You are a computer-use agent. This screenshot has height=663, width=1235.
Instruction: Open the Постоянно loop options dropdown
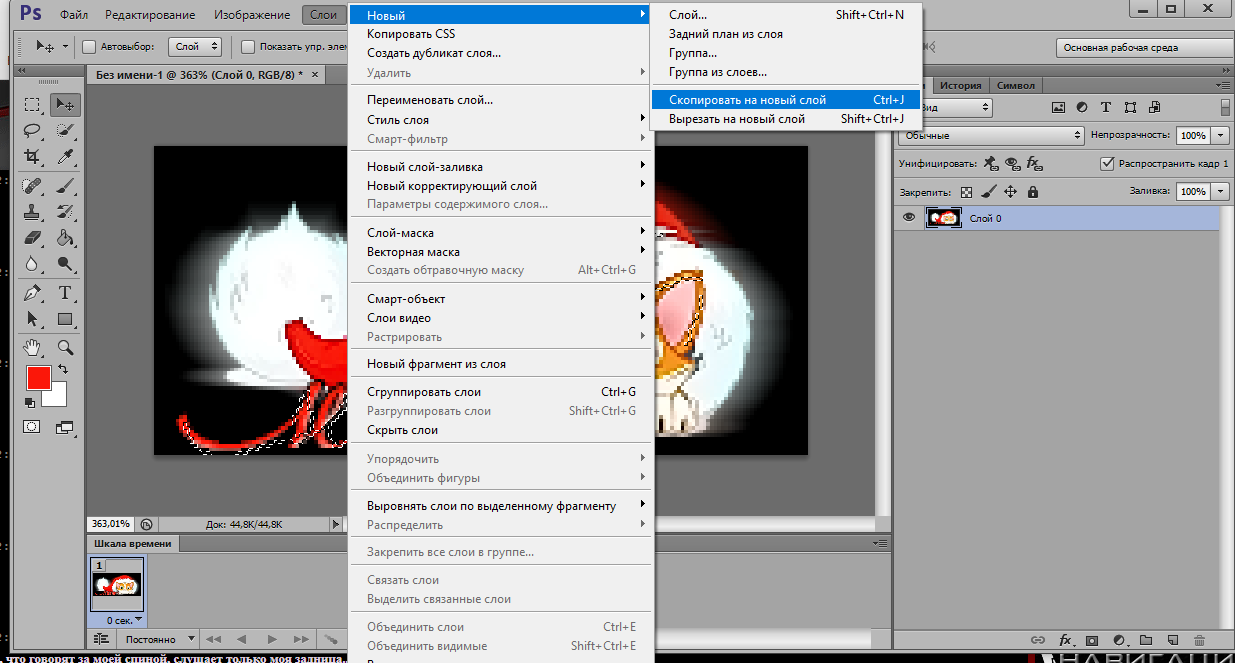point(160,639)
